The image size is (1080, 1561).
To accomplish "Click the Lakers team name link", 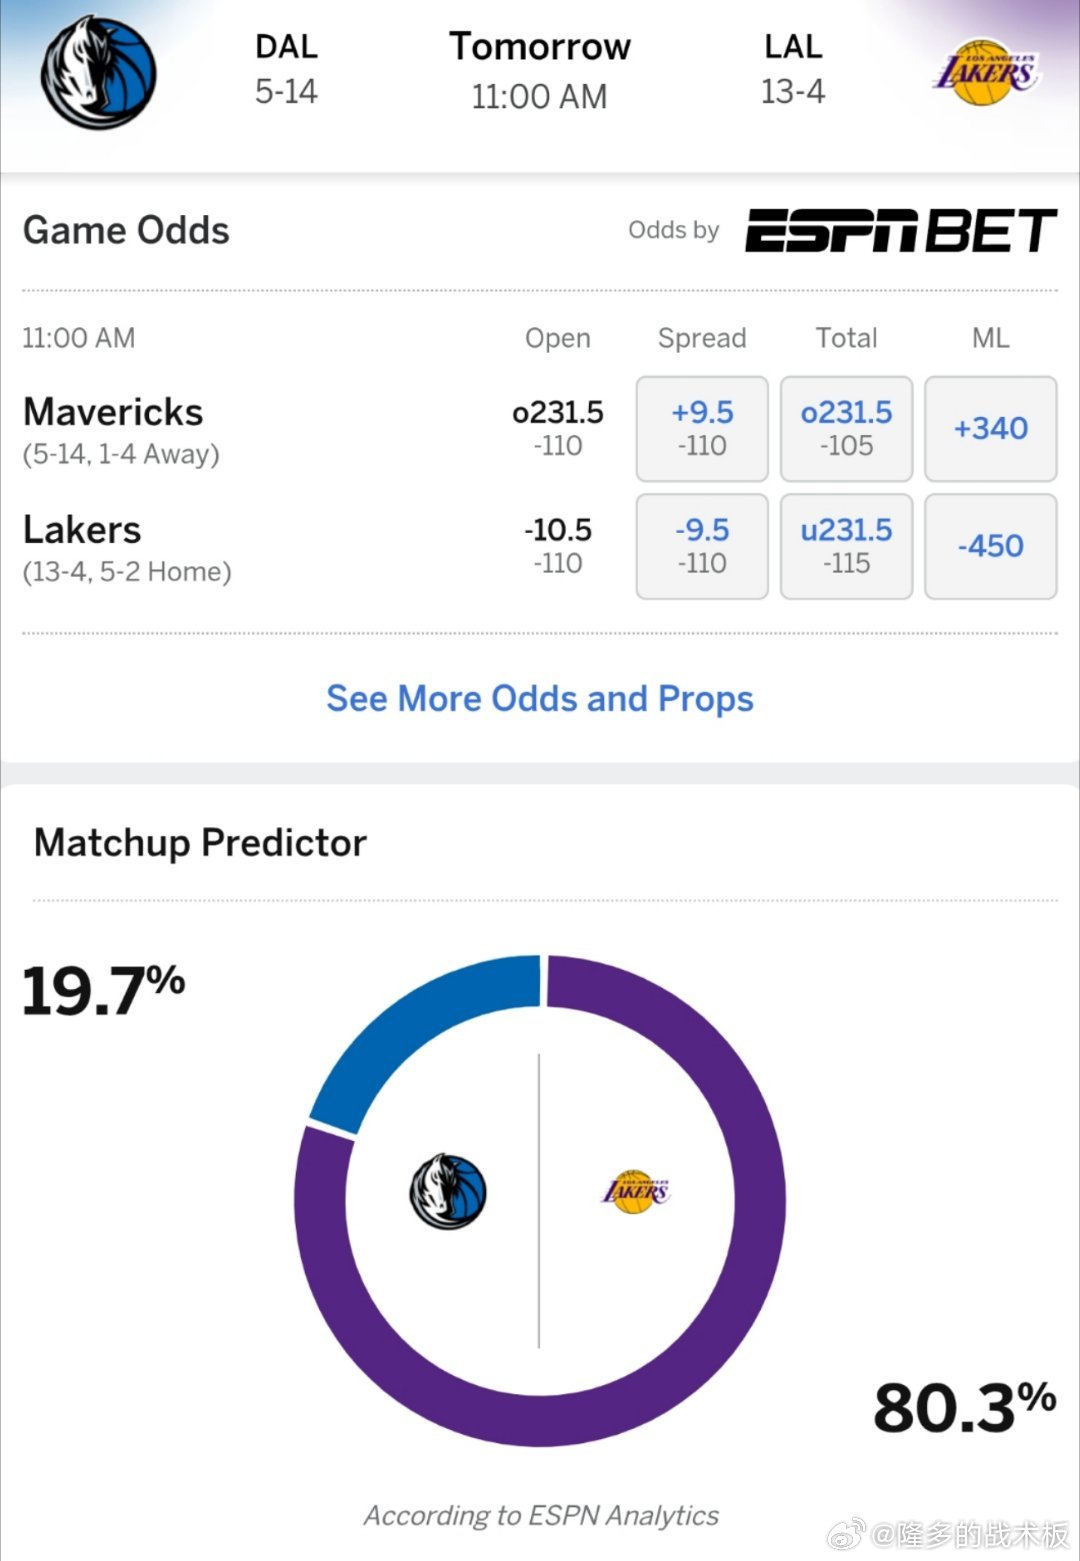I will pyautogui.click(x=82, y=529).
